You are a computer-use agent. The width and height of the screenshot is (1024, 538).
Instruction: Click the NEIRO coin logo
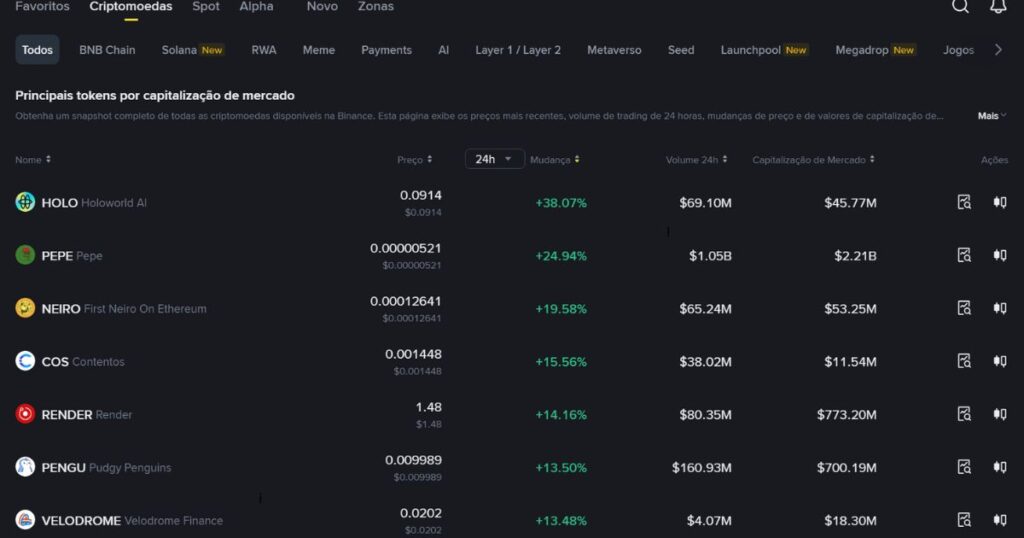25,308
